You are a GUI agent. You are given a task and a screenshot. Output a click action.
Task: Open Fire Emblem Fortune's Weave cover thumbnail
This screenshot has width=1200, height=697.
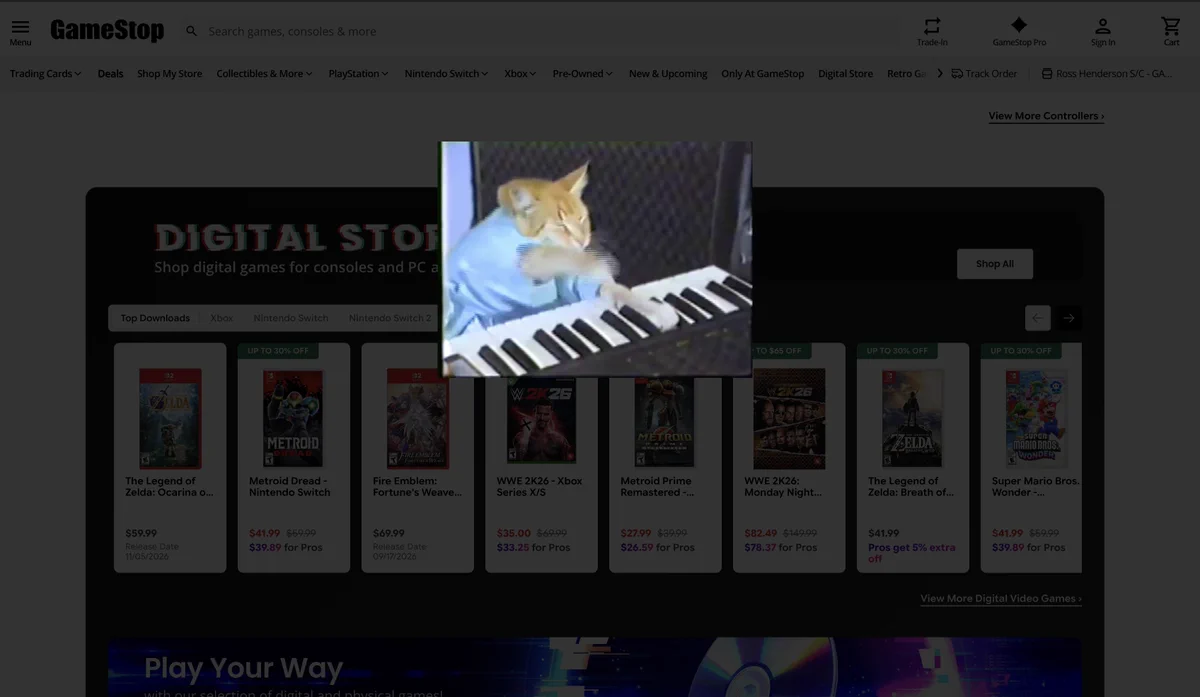418,418
